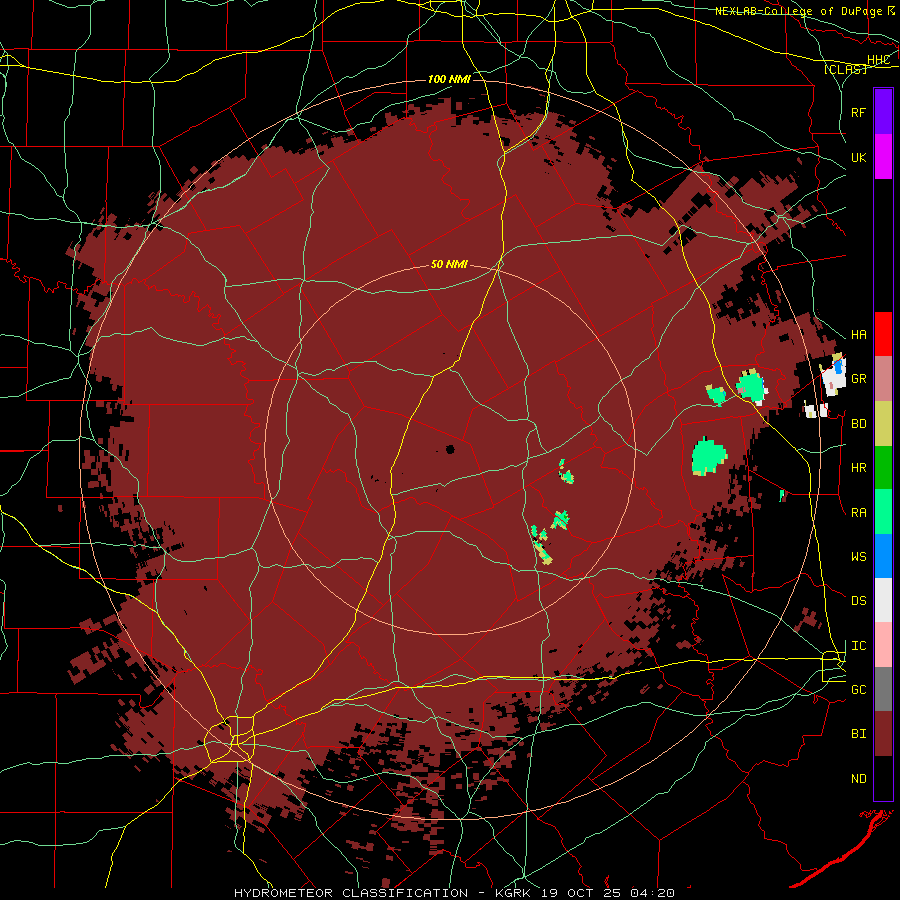Viewport: 900px width, 900px height.
Task: Click the "HR" legend label
Action: pyautogui.click(x=858, y=468)
